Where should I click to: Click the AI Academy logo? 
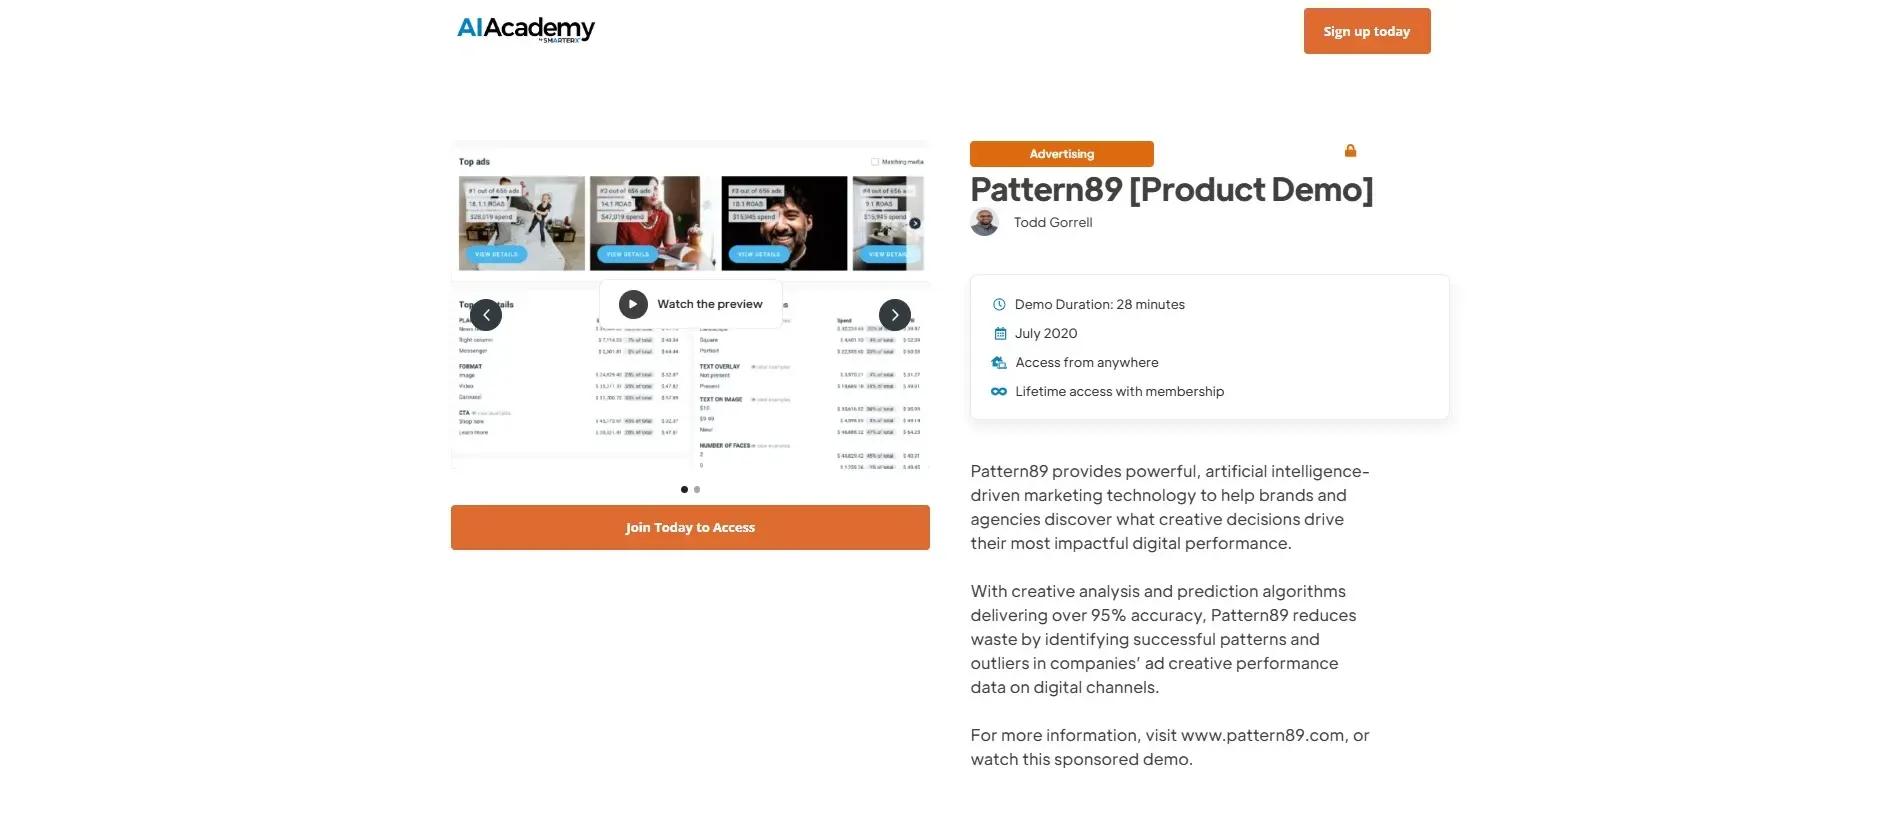pos(525,29)
